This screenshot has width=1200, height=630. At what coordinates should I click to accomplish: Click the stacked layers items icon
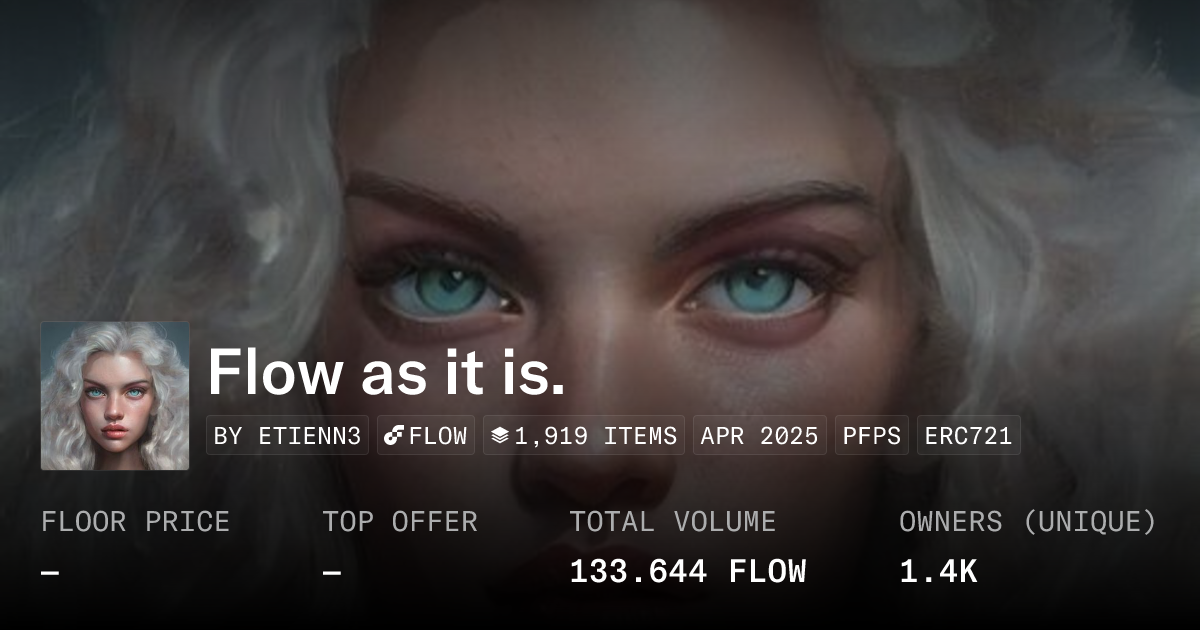tap(500, 436)
